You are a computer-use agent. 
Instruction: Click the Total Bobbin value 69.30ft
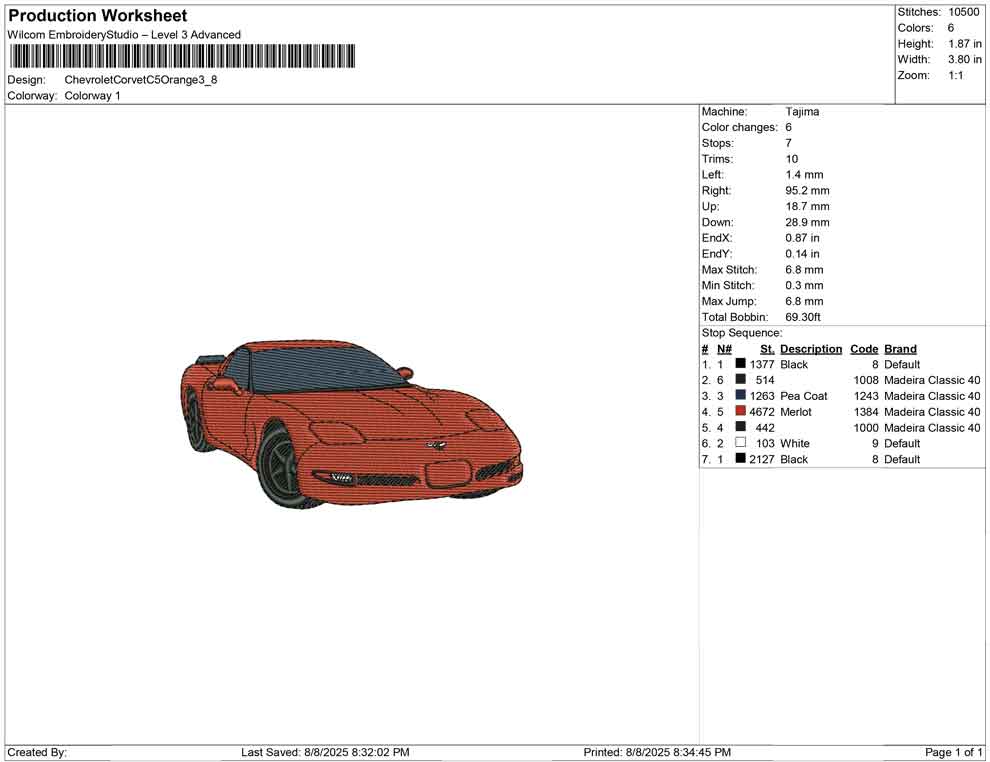pos(803,317)
